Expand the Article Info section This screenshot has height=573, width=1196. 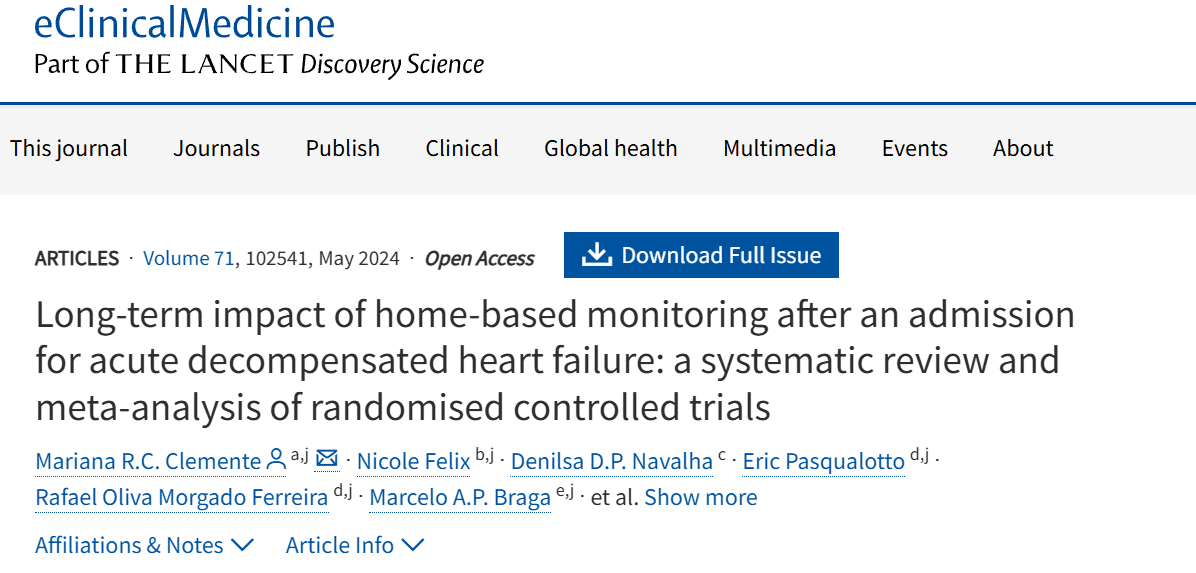click(354, 545)
